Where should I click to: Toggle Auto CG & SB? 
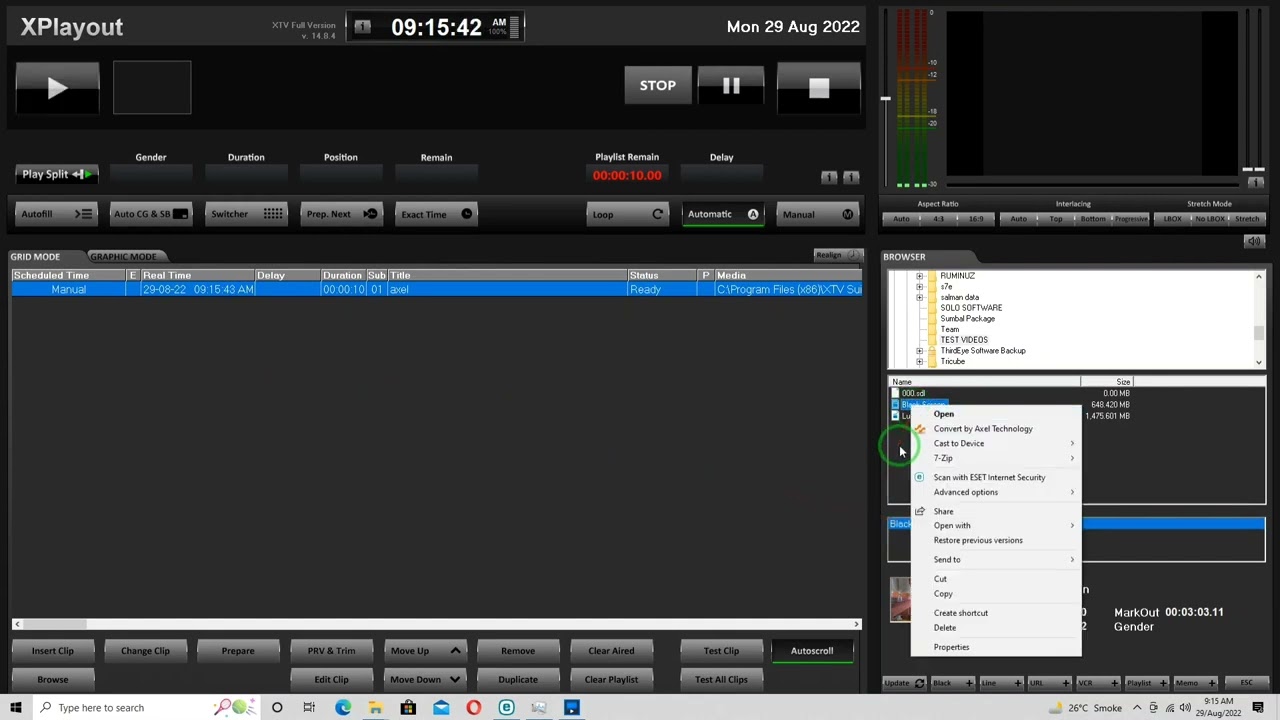(x=150, y=214)
